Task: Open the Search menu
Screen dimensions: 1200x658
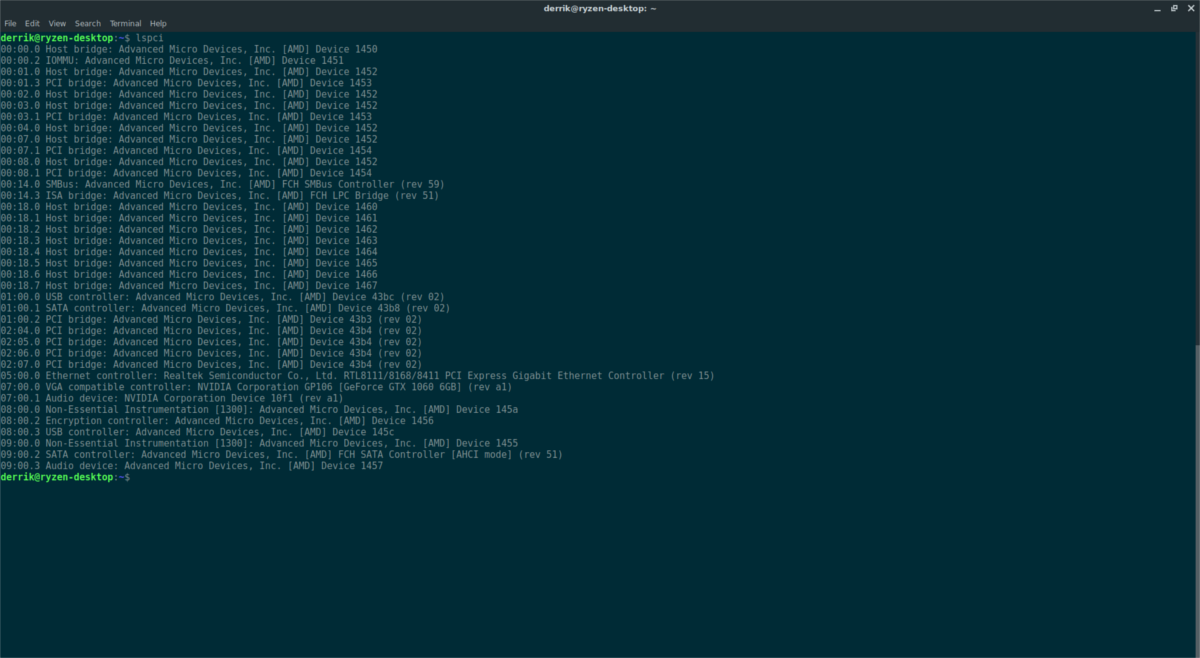Action: click(x=88, y=23)
